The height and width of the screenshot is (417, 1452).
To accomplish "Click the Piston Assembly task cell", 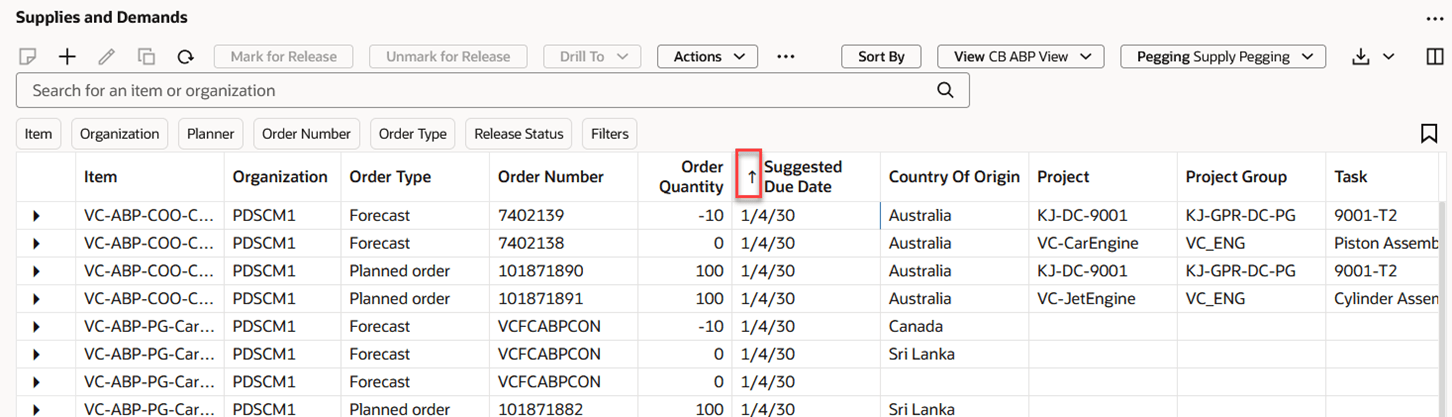I will (1382, 244).
